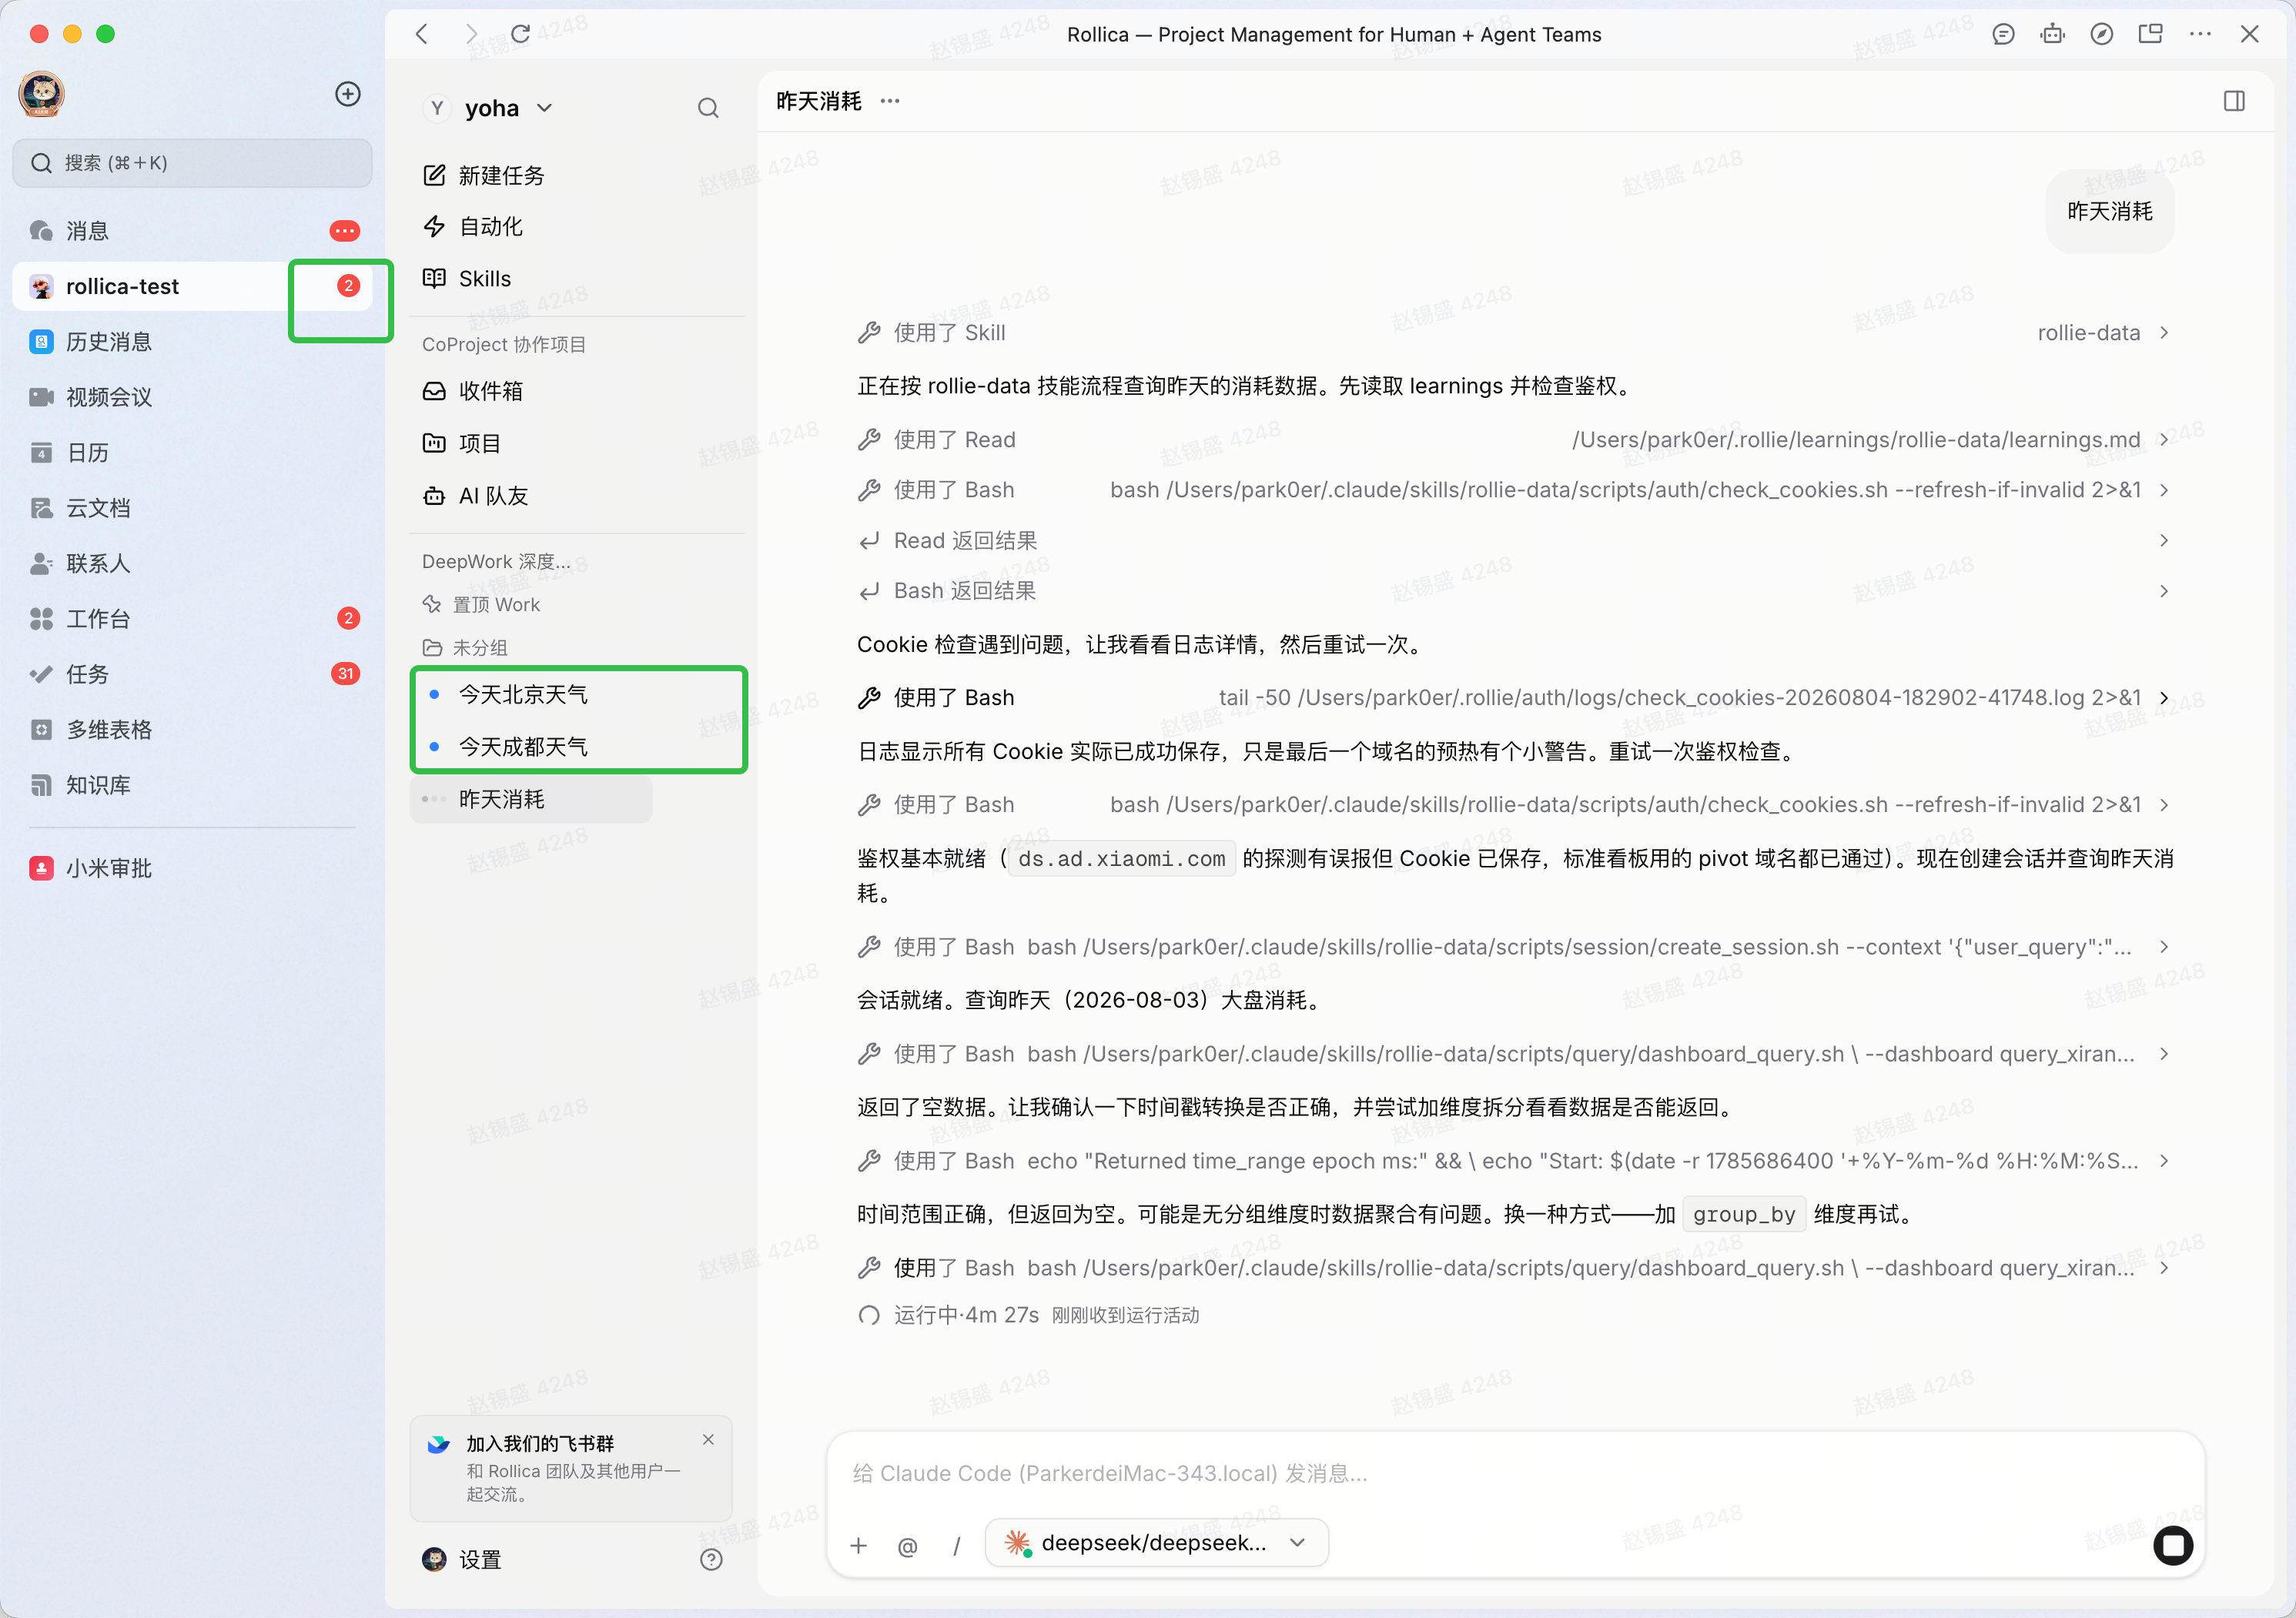Open the deepseek model dropdown
This screenshot has height=1618, width=2296.
(x=1157, y=1543)
